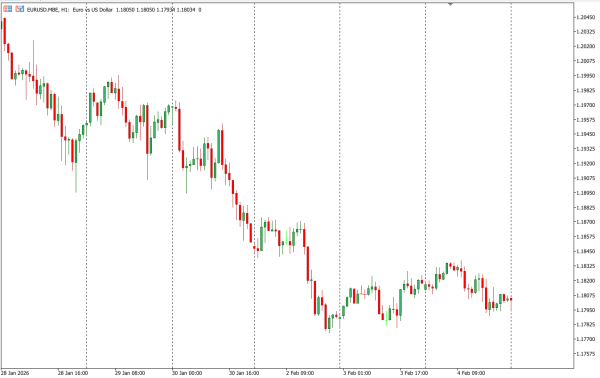
Task: Click the 3 Feb 01:00 time label
Action: (x=357, y=373)
